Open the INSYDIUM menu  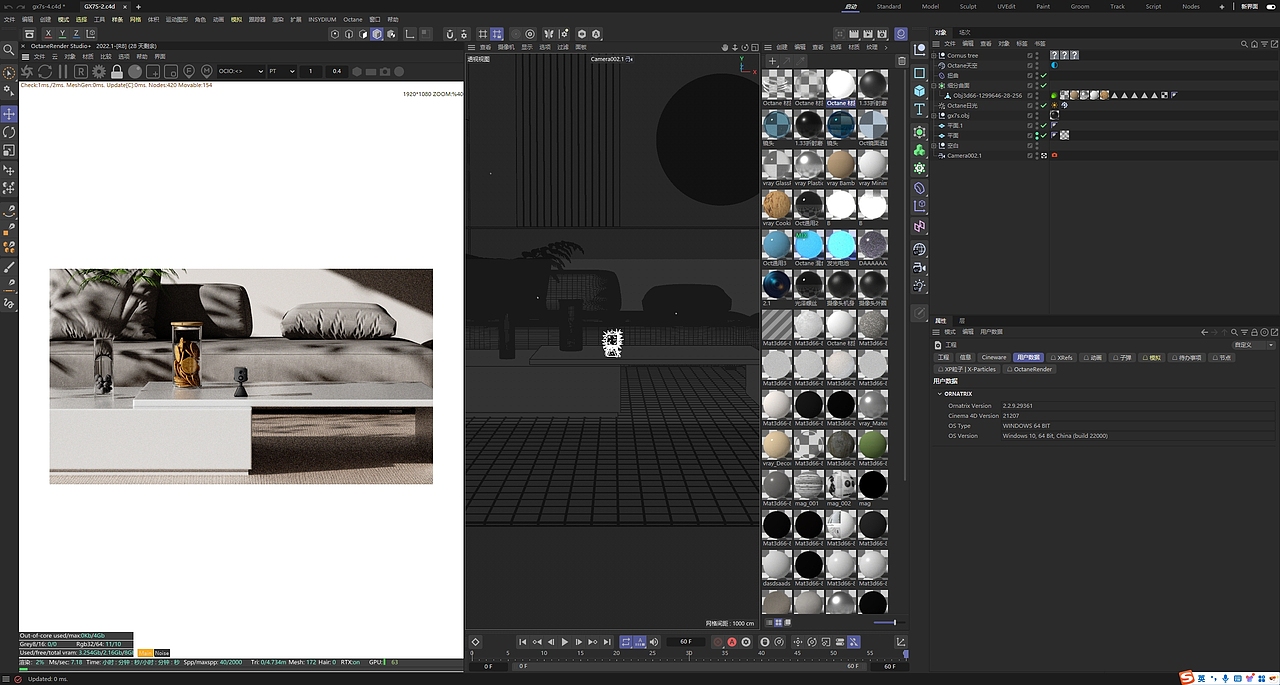point(322,19)
